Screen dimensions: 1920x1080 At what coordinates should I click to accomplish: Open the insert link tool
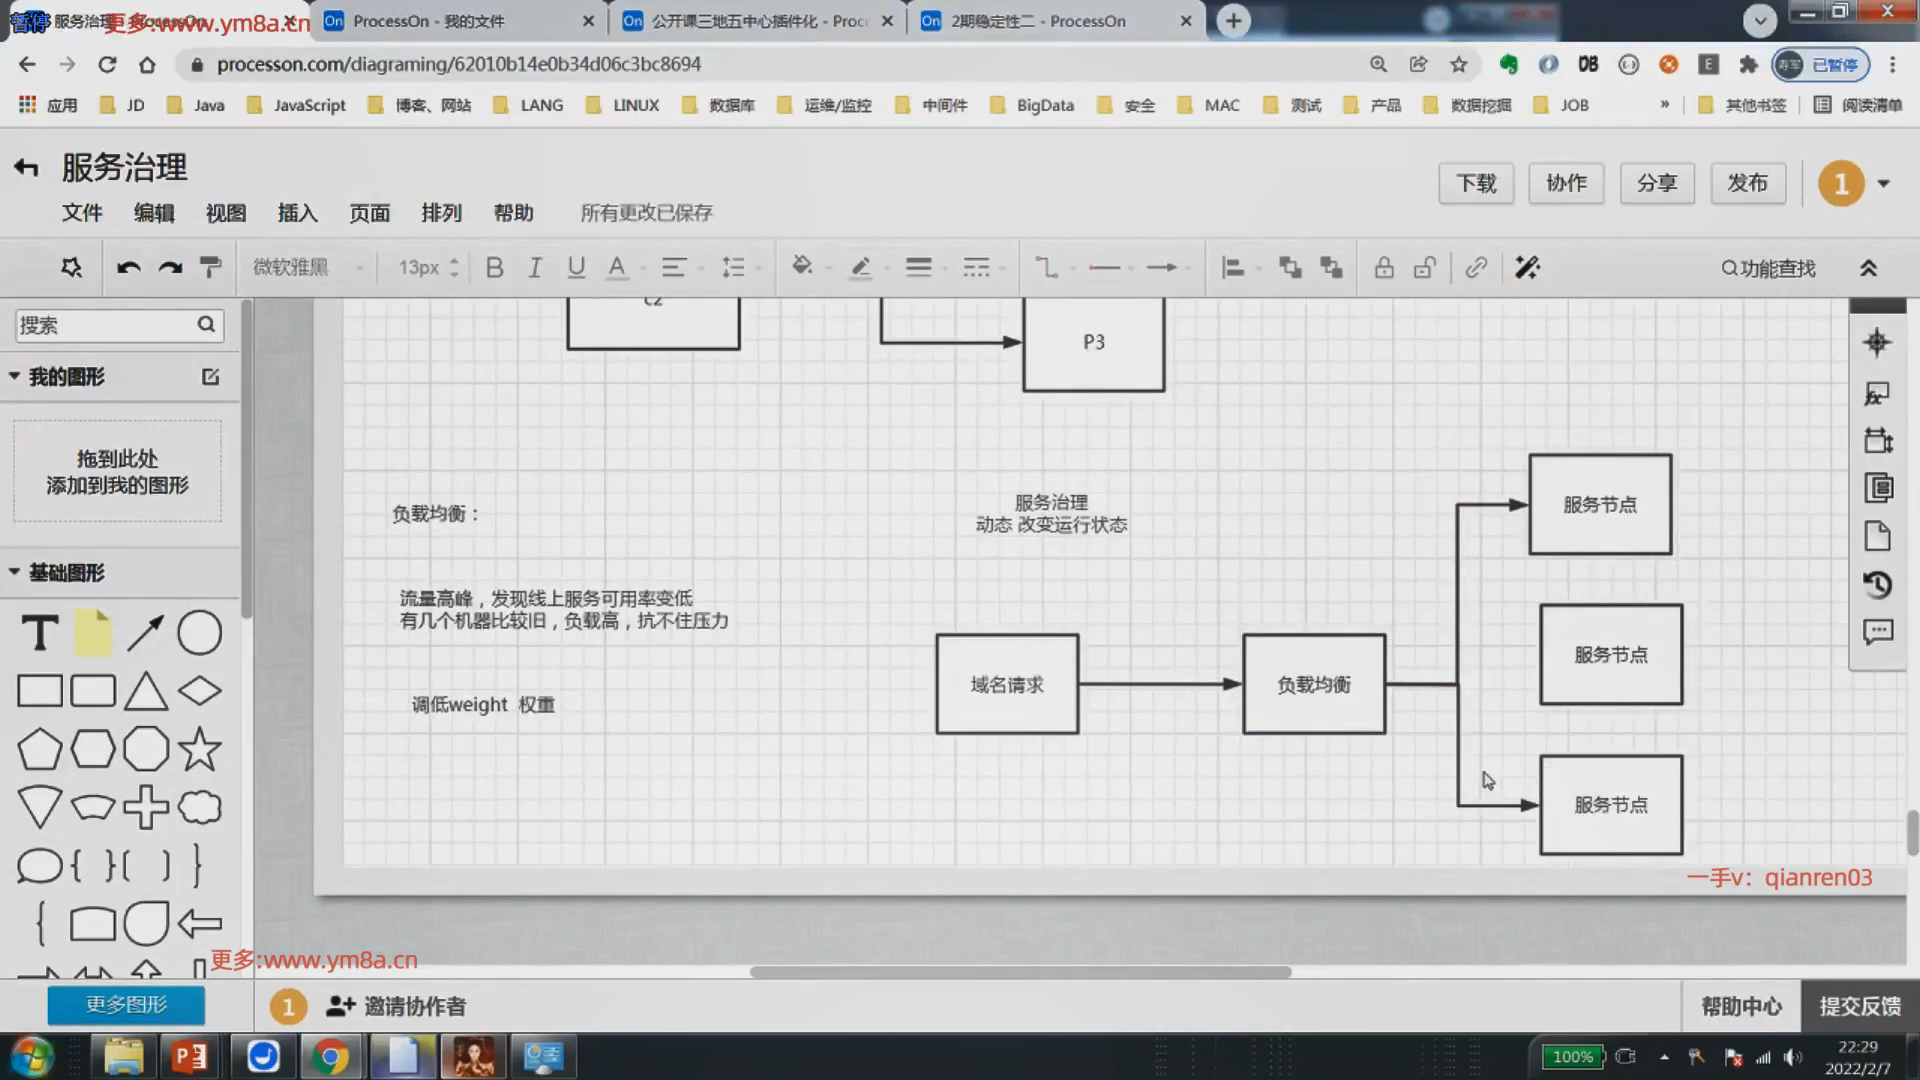tap(1476, 268)
